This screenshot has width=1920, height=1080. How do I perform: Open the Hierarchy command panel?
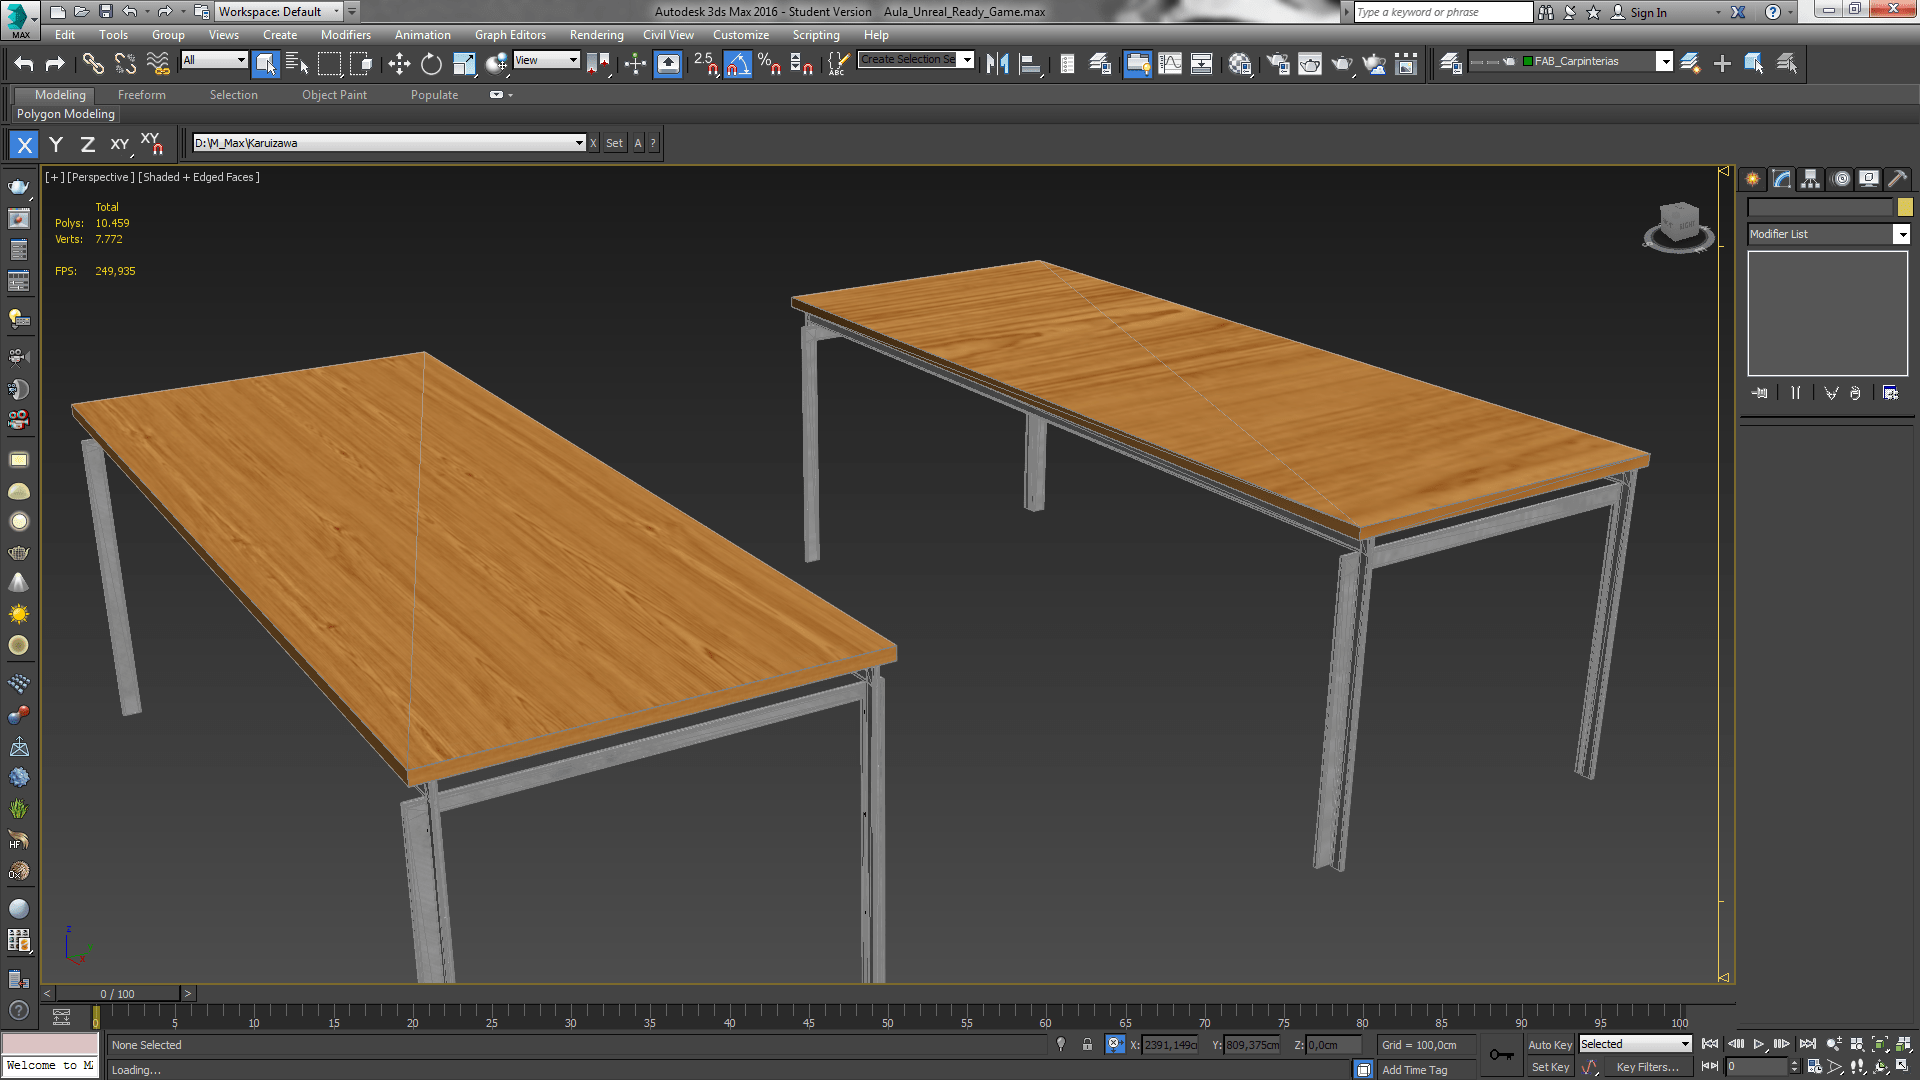point(1810,178)
